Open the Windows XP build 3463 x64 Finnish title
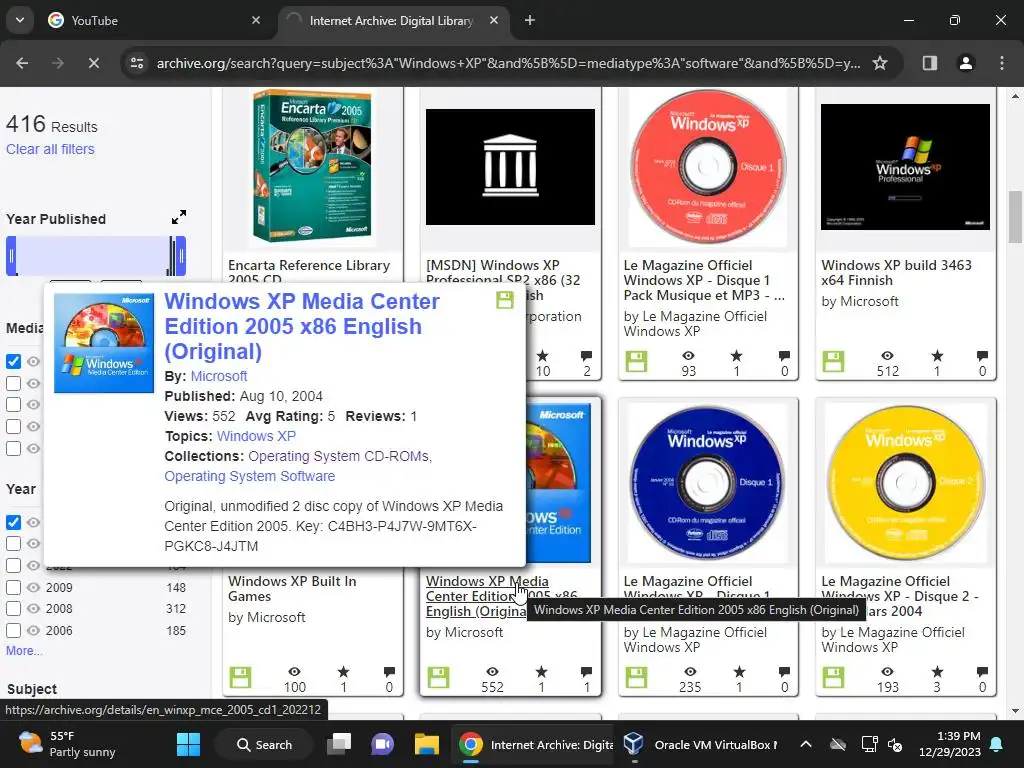This screenshot has height=768, width=1024. point(896,272)
